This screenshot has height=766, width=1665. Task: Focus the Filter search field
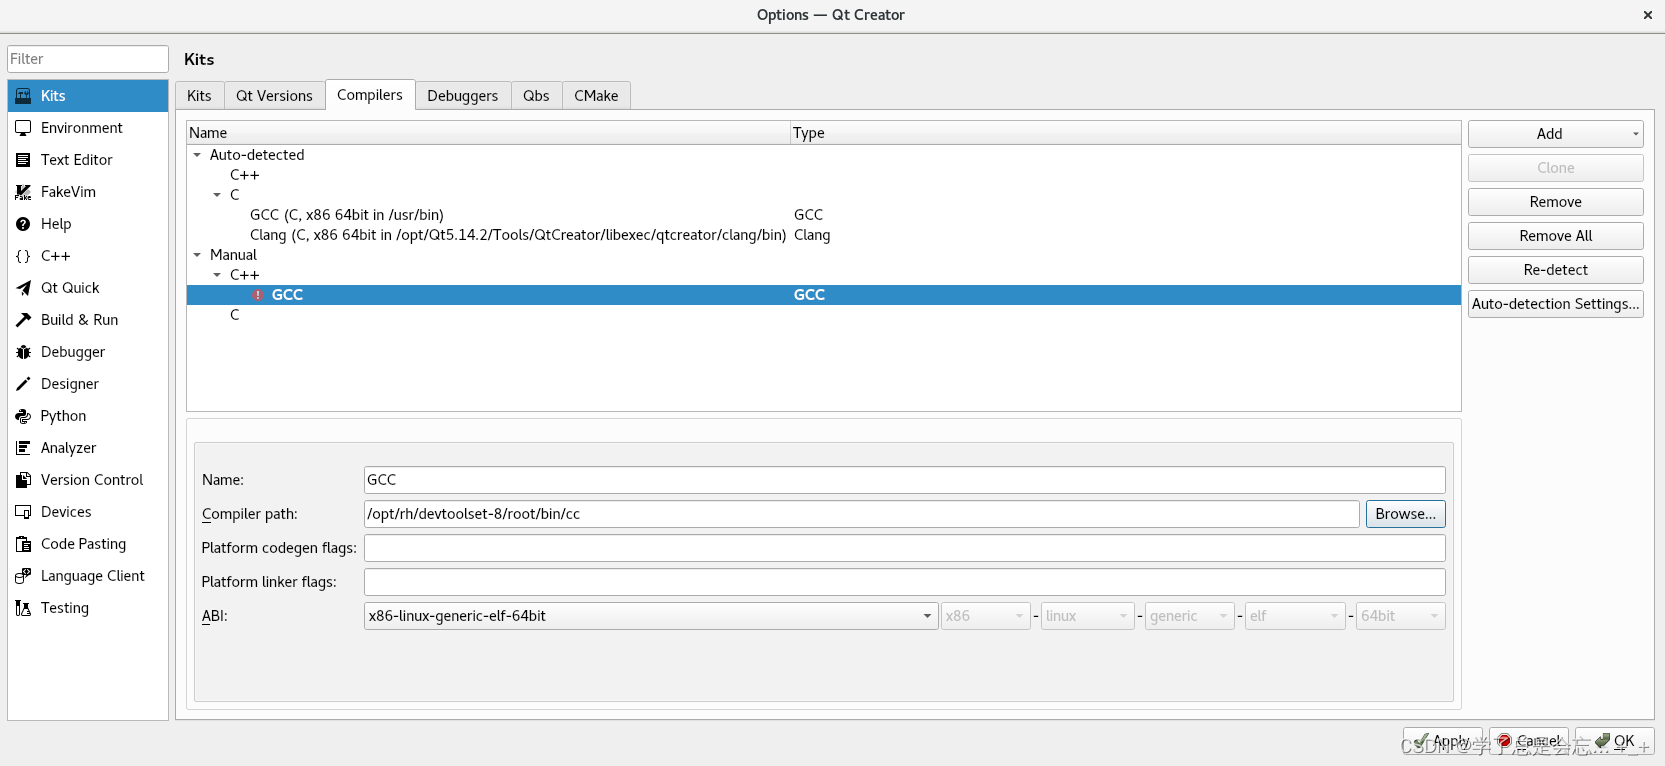tap(88, 59)
